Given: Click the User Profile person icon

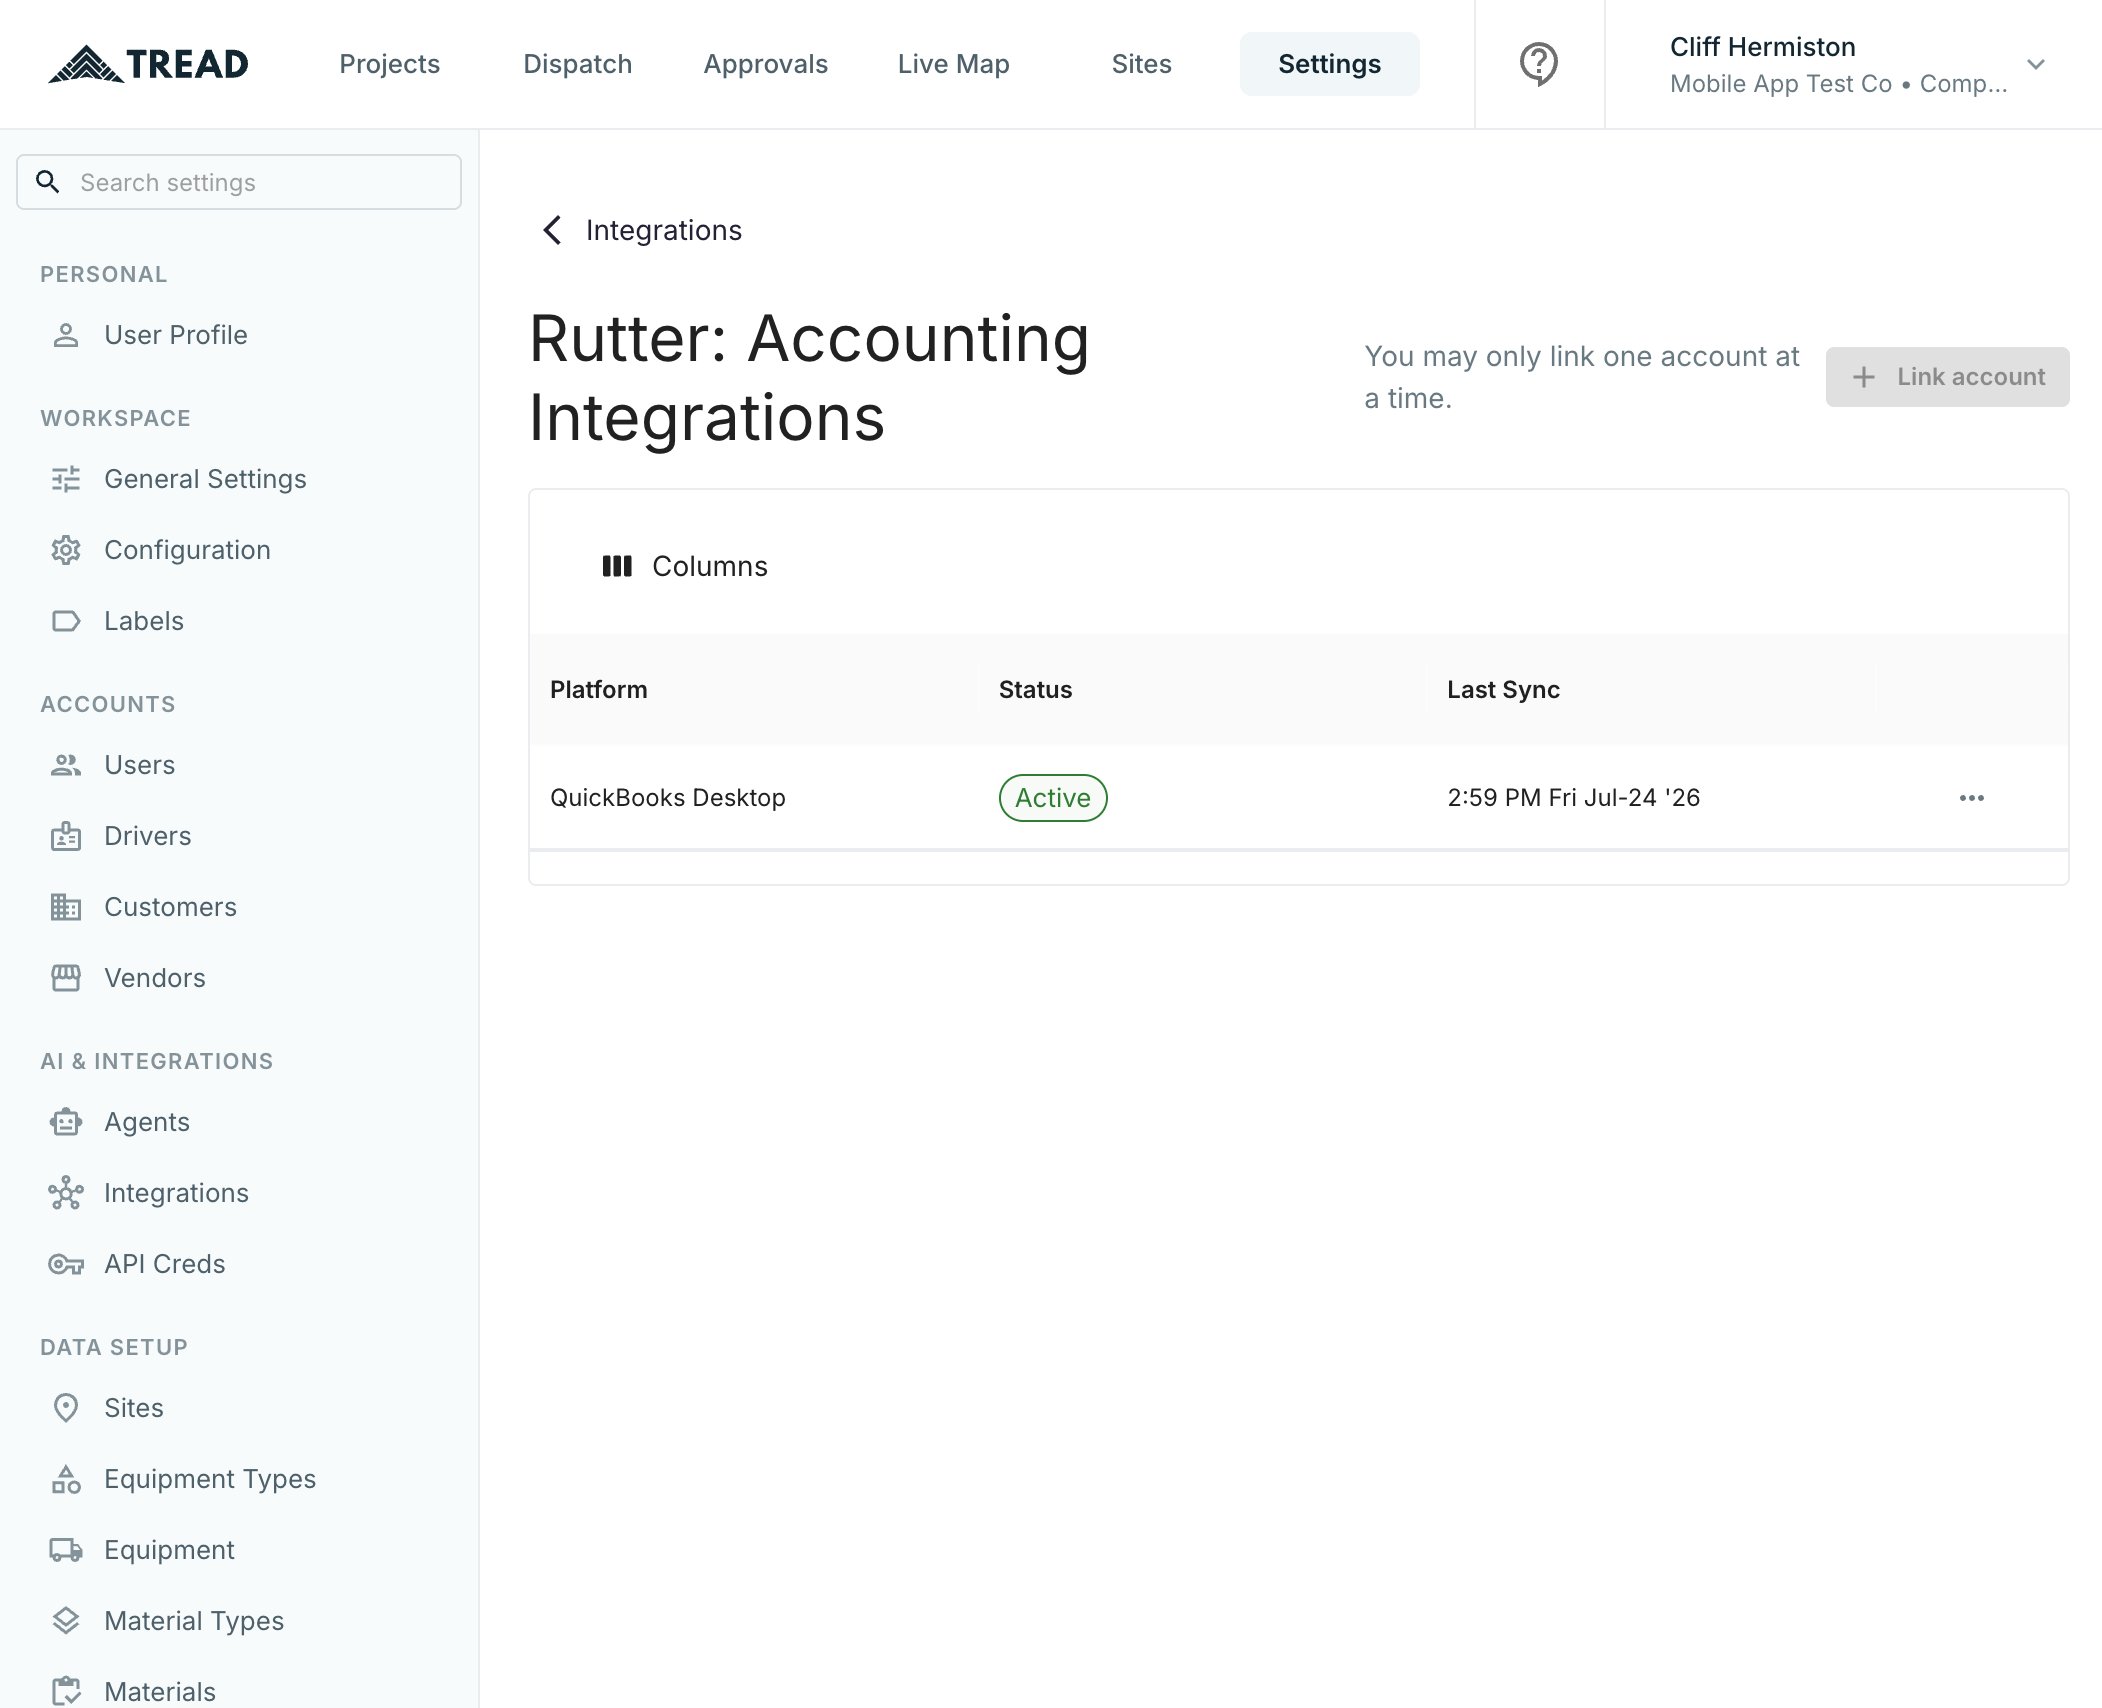Looking at the screenshot, I should point(66,335).
